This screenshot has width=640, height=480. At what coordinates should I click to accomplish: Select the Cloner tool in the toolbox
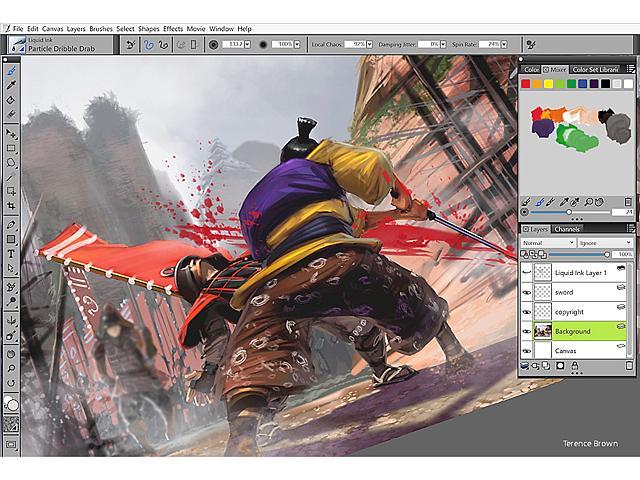click(11, 287)
